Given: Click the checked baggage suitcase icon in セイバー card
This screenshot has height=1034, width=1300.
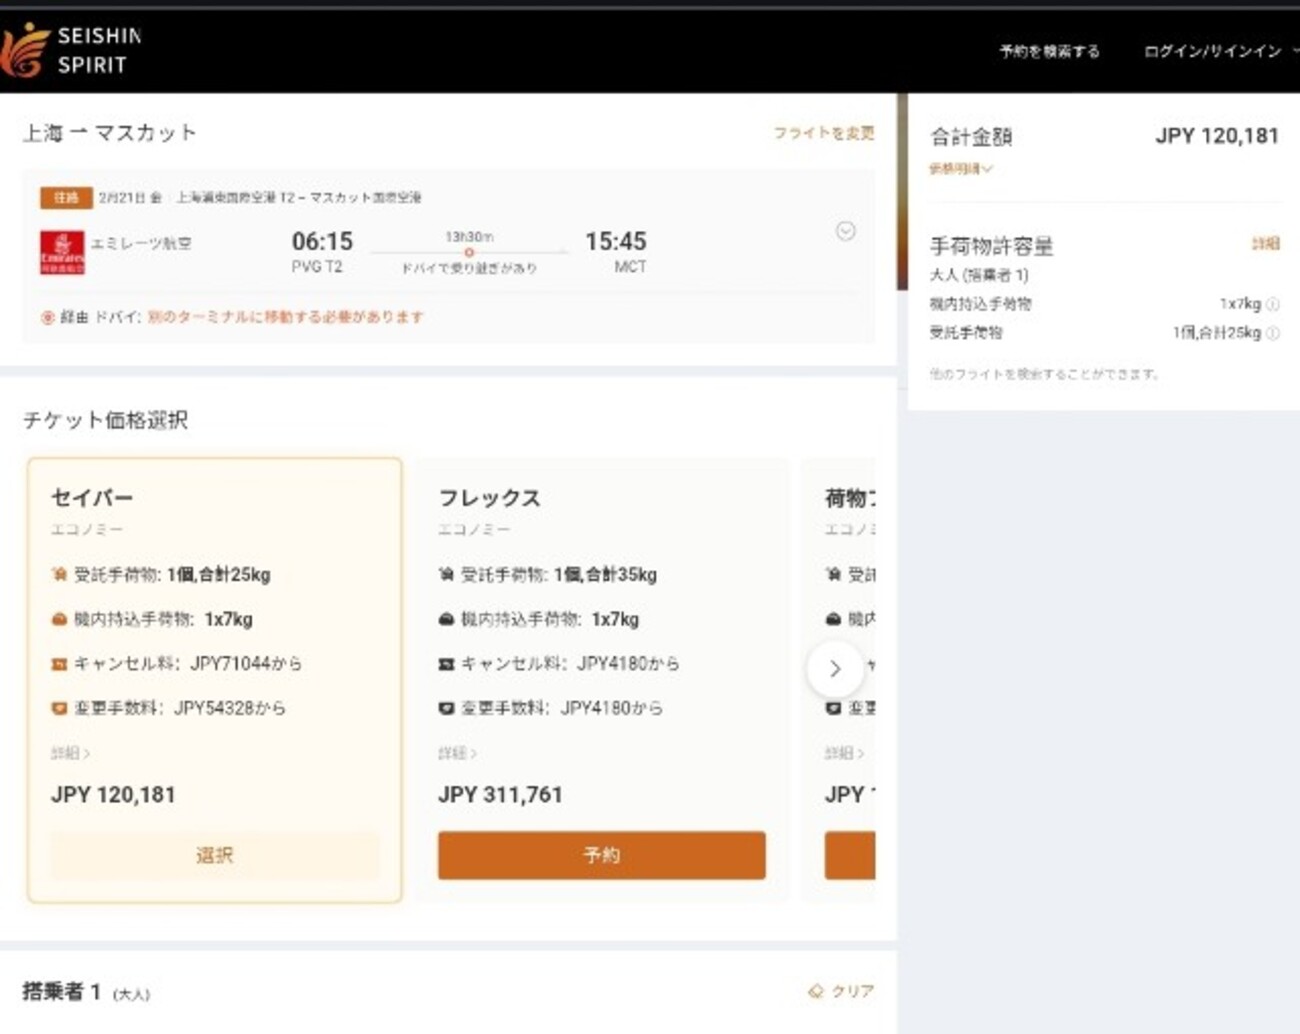Looking at the screenshot, I should click(x=58, y=573).
